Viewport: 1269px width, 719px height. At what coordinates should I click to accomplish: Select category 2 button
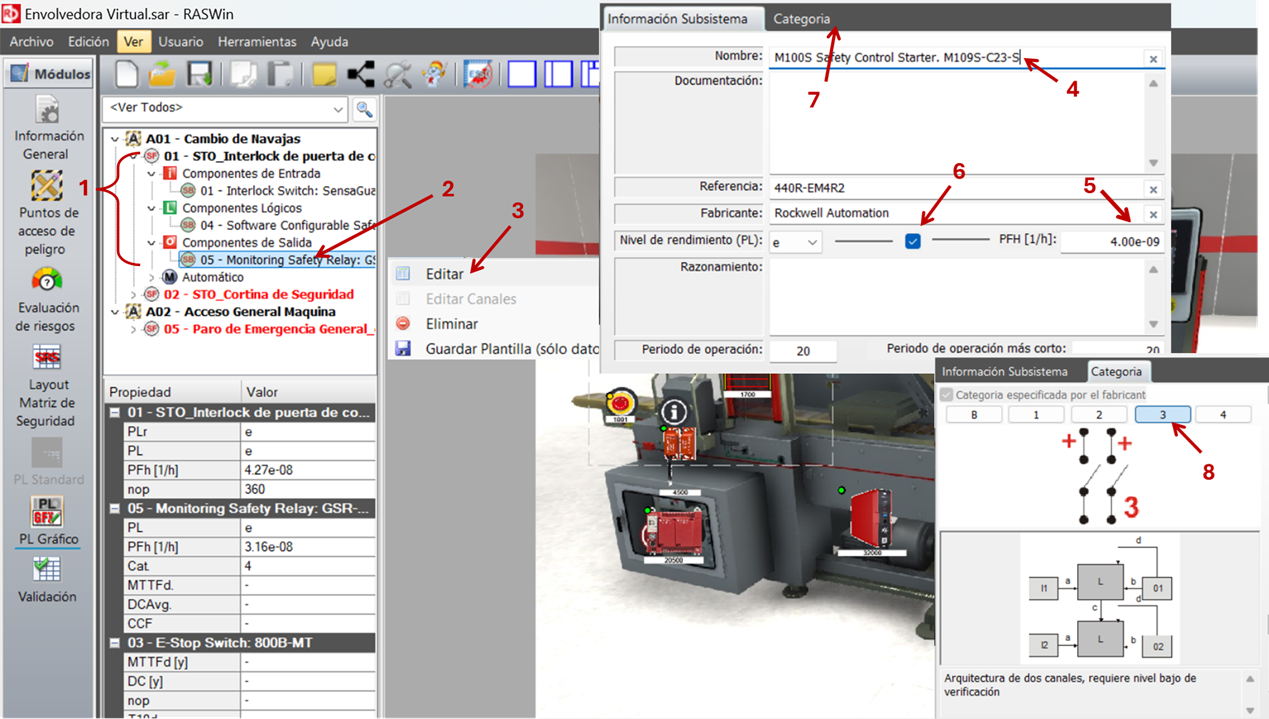(x=1099, y=414)
